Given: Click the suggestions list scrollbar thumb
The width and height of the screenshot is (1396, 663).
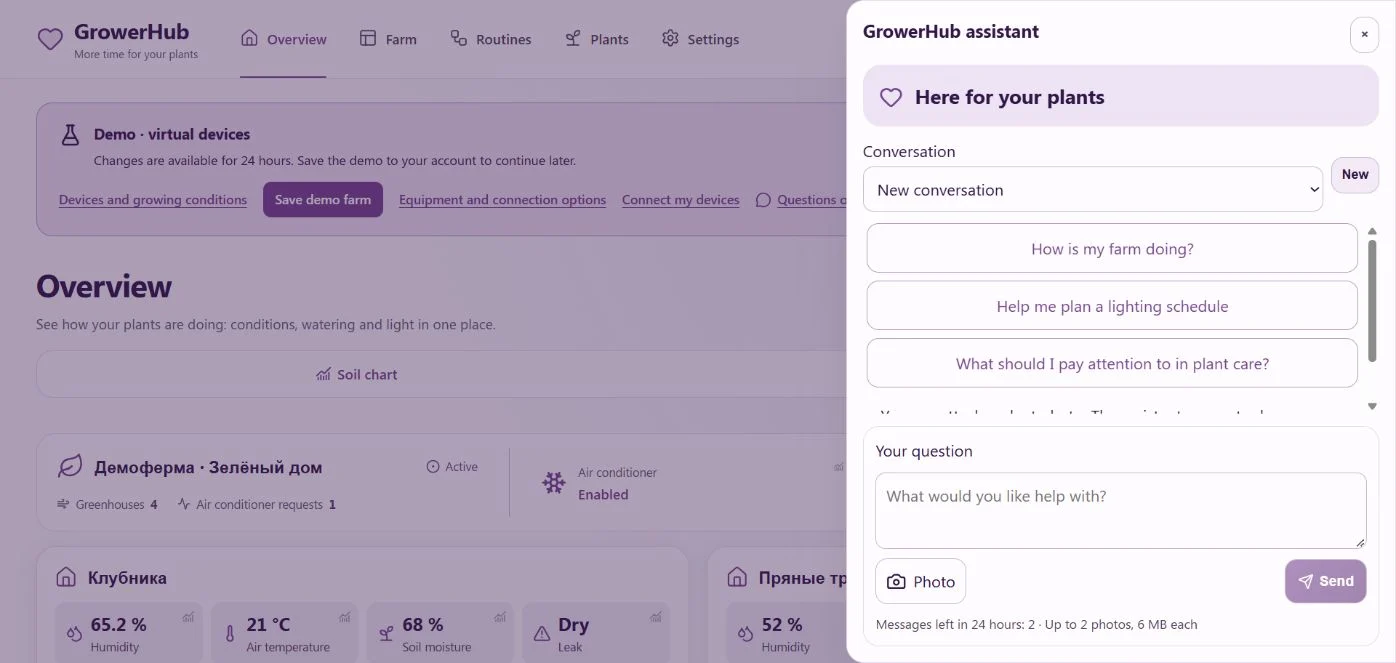Looking at the screenshot, I should pyautogui.click(x=1372, y=300).
